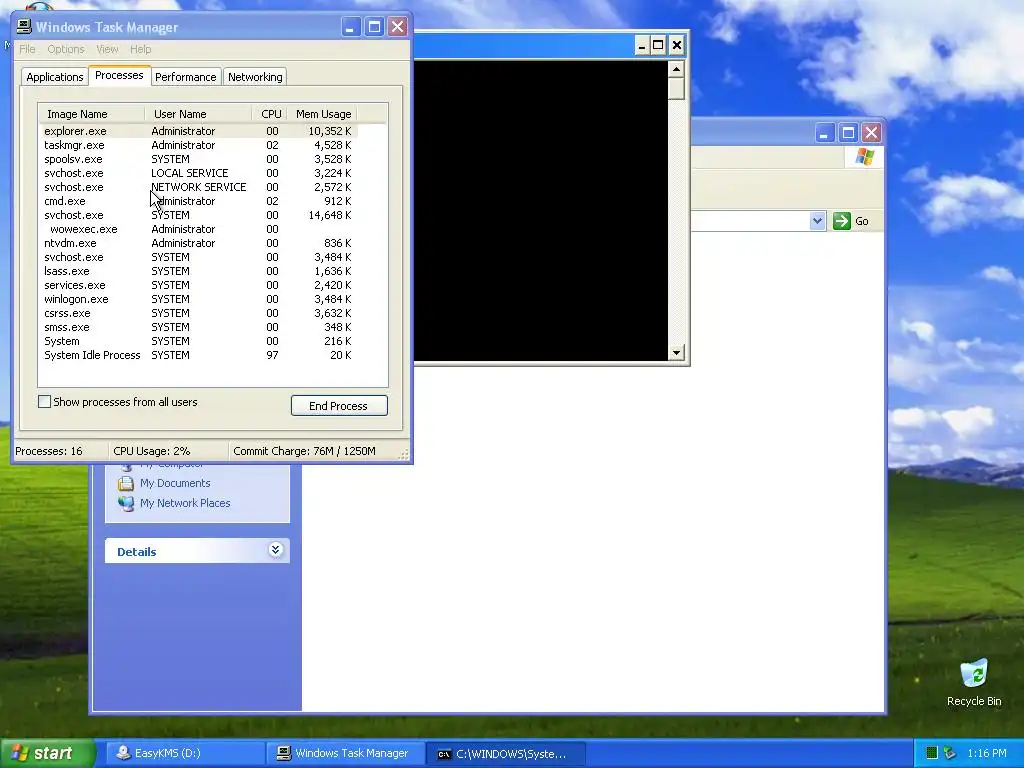This screenshot has height=768, width=1024.
Task: Select the taskmgr.exe process row
Action: (x=198, y=145)
